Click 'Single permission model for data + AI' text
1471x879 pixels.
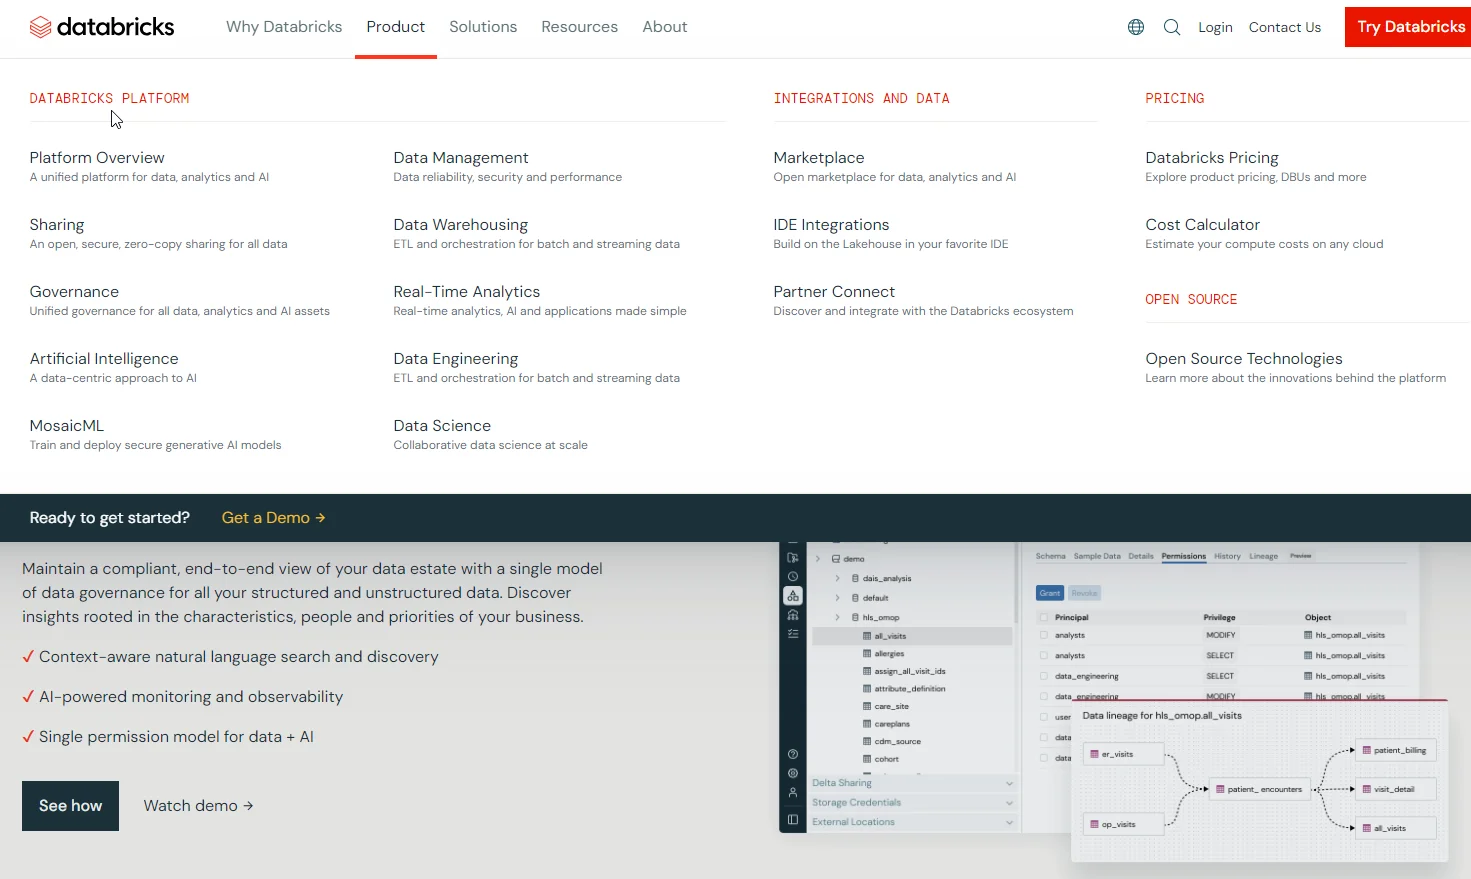176,737
